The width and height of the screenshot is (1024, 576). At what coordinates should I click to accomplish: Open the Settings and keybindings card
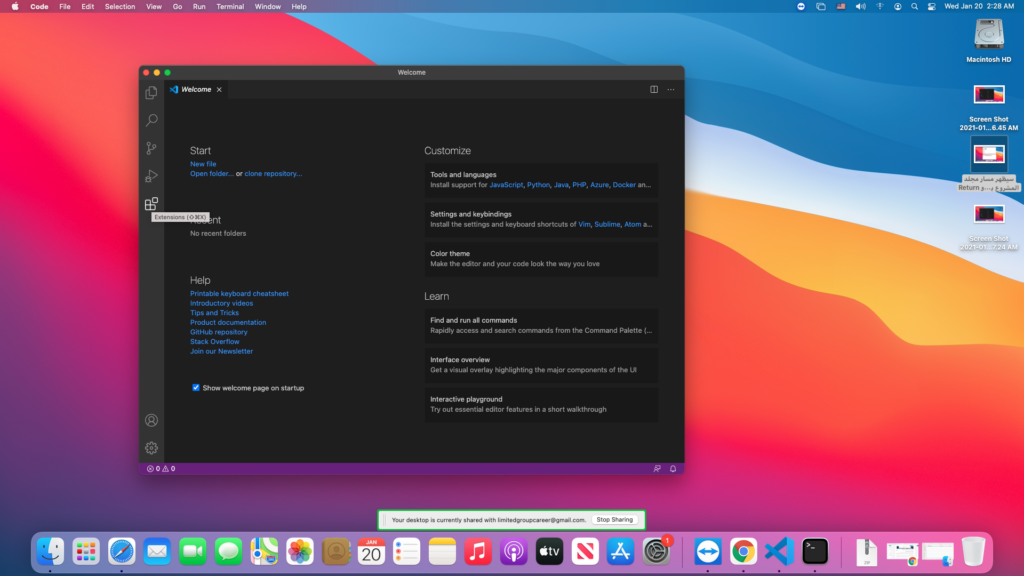[x=541, y=219]
